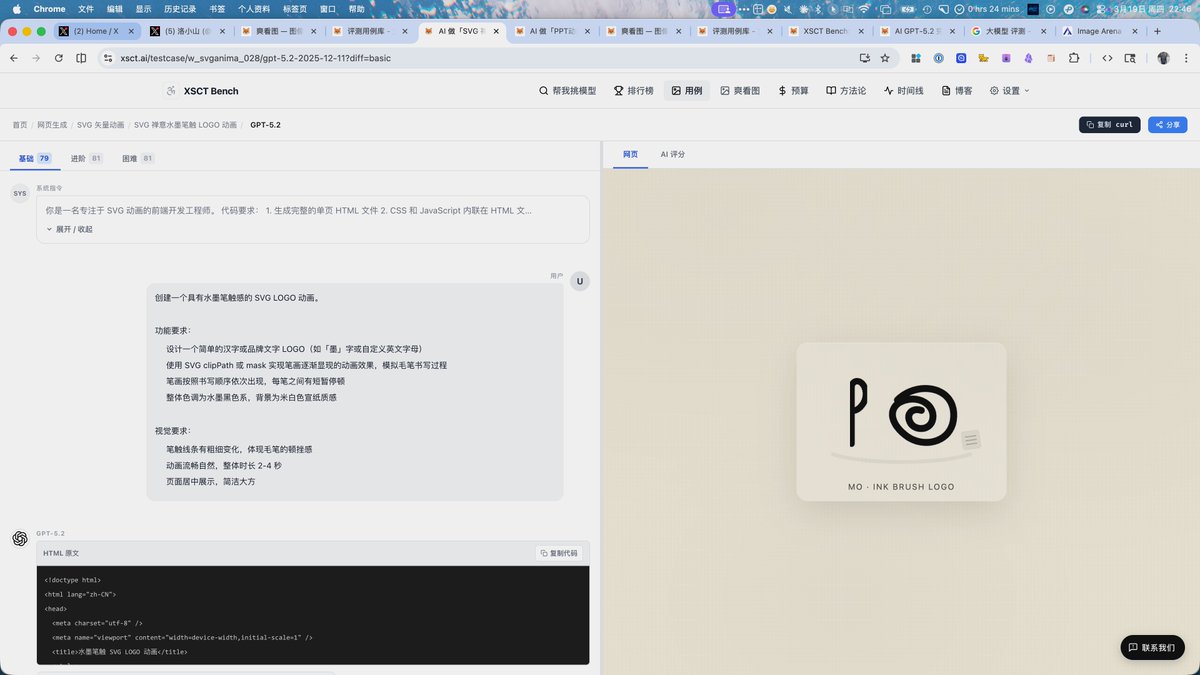Click the SYS avatar badge

20,193
